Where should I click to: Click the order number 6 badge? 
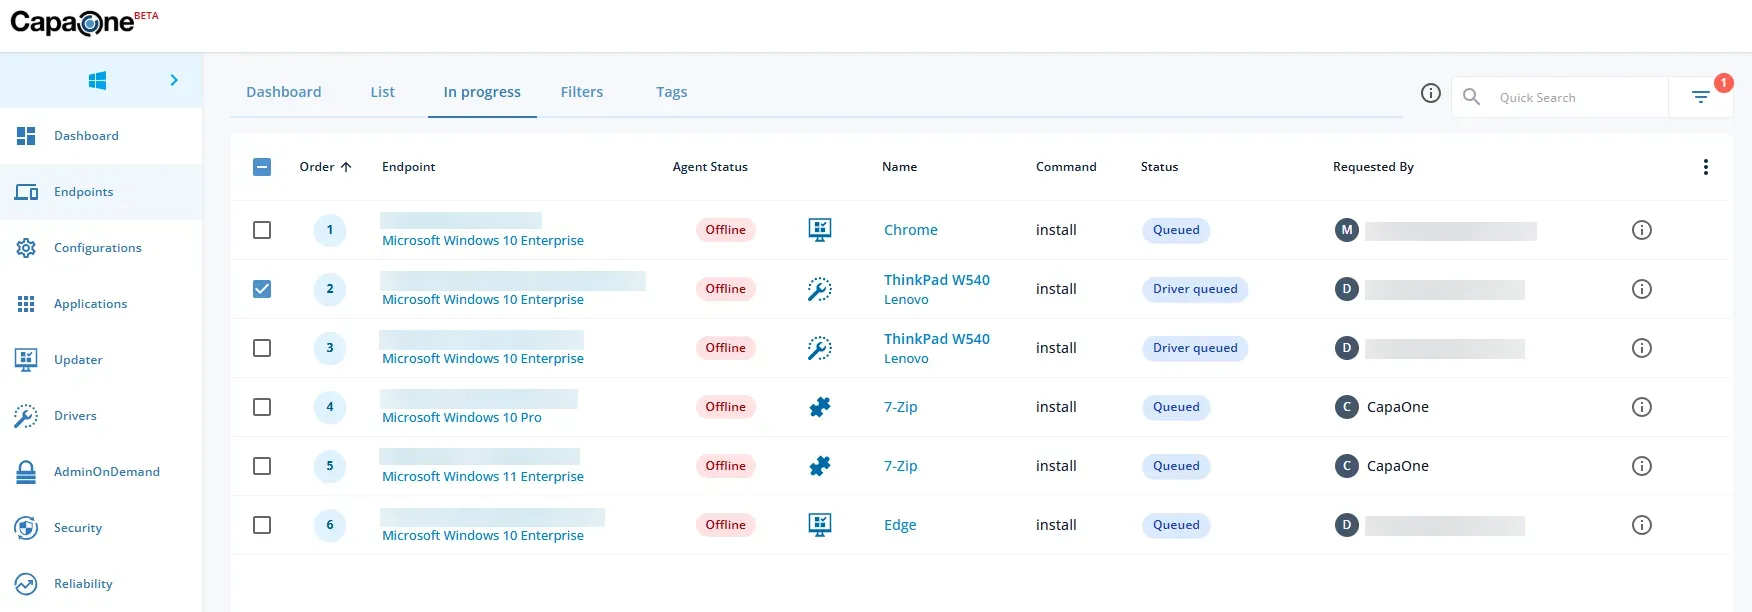pos(330,525)
